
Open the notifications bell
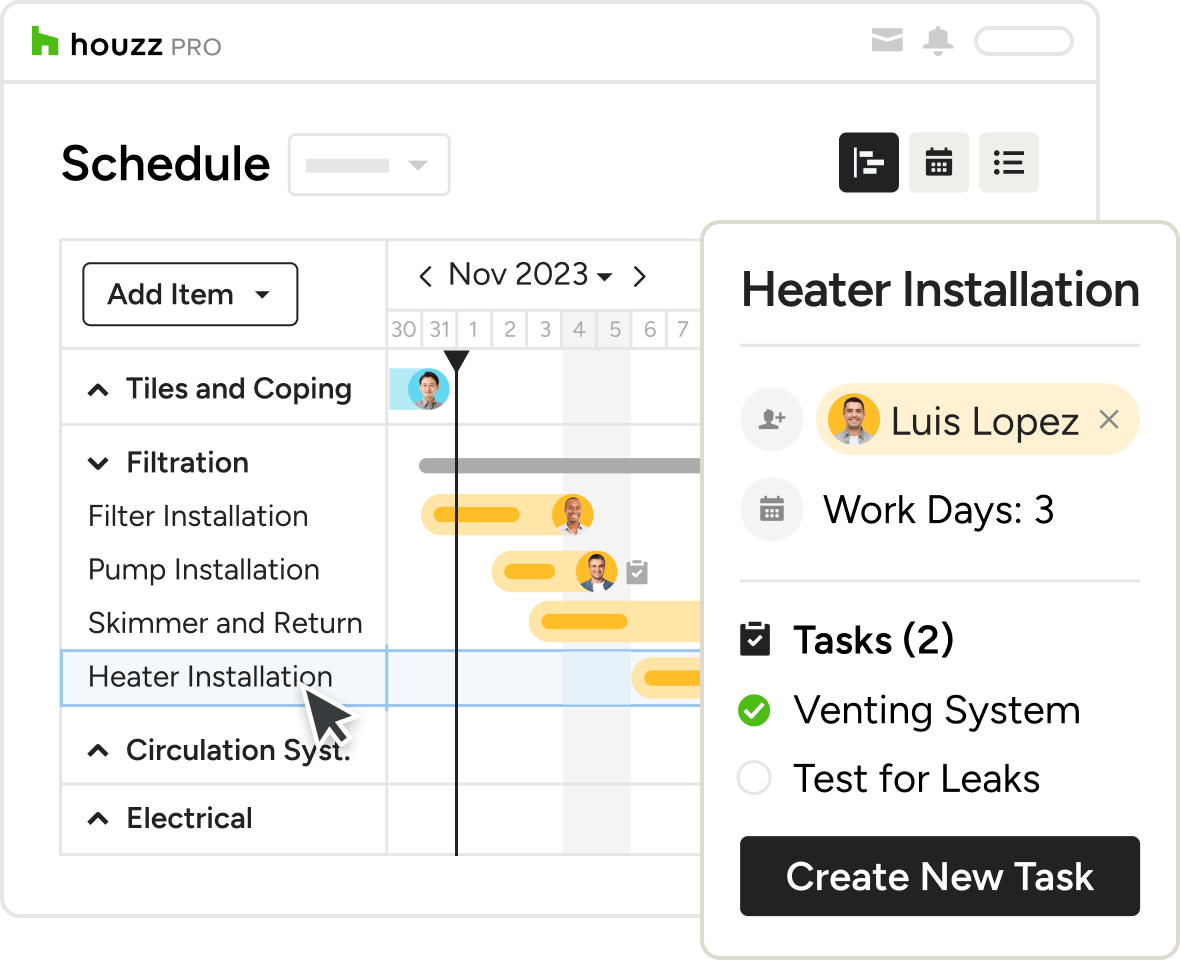point(938,41)
